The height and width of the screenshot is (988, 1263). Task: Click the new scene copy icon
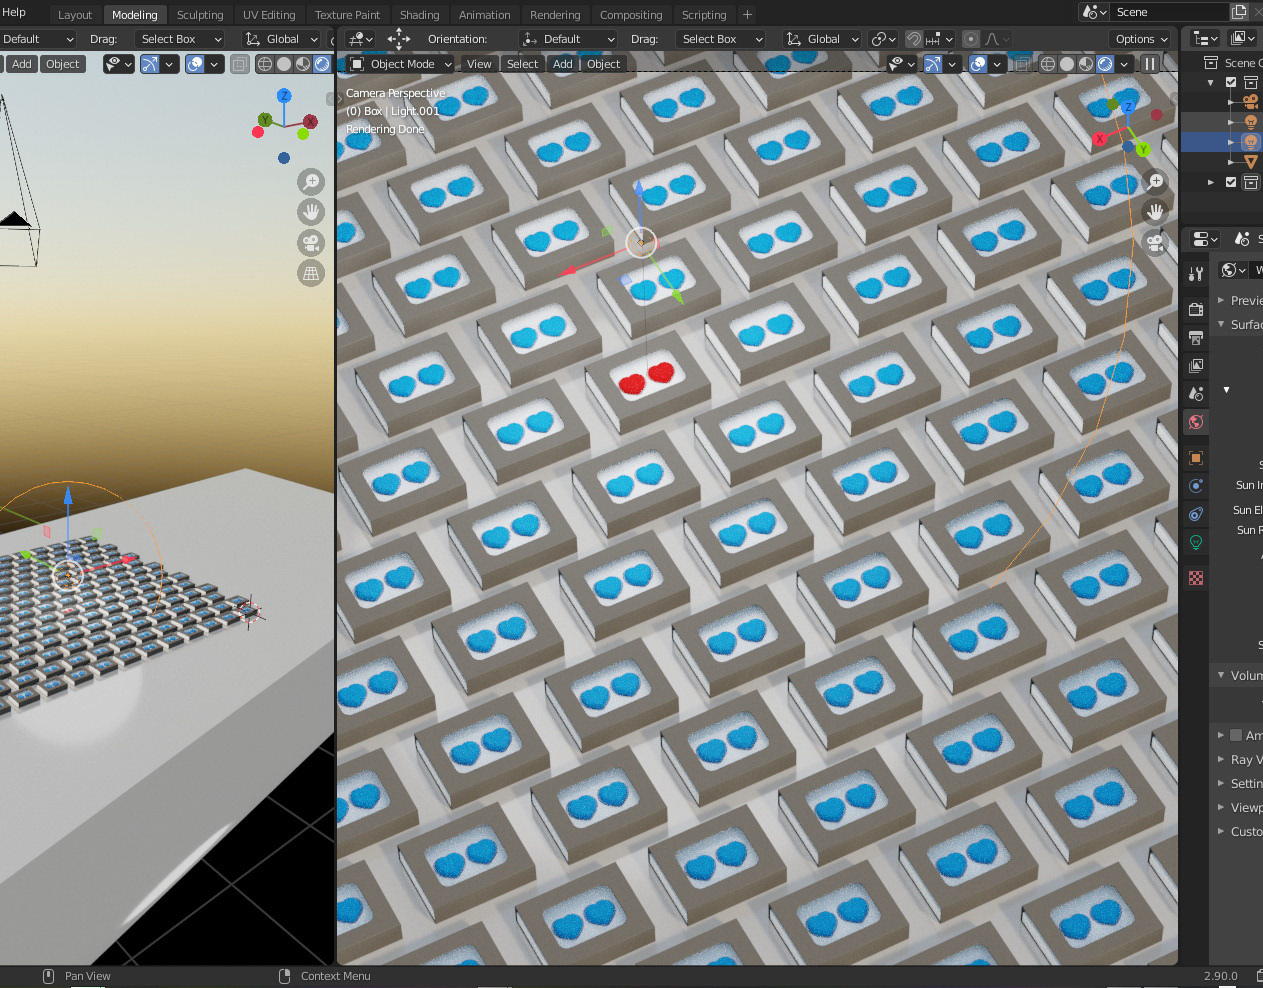click(x=1239, y=12)
